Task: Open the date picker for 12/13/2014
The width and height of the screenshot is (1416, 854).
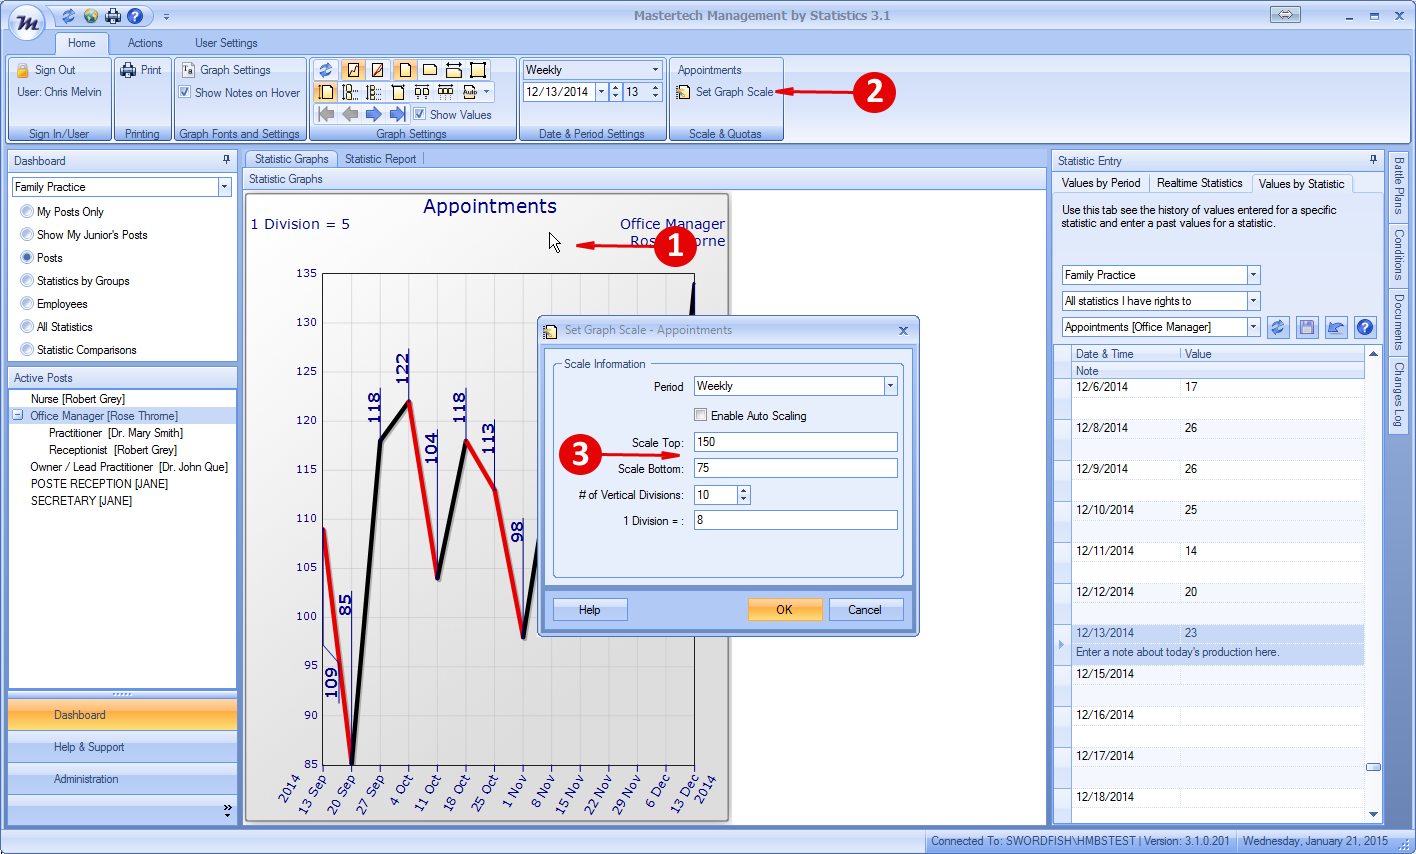Action: click(x=601, y=92)
